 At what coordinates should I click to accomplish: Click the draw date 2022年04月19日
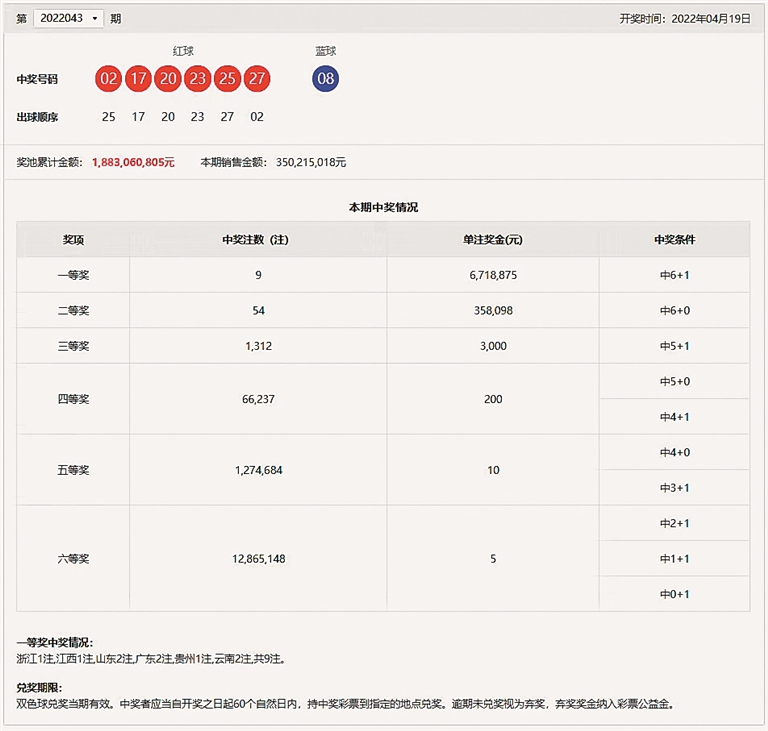point(710,18)
